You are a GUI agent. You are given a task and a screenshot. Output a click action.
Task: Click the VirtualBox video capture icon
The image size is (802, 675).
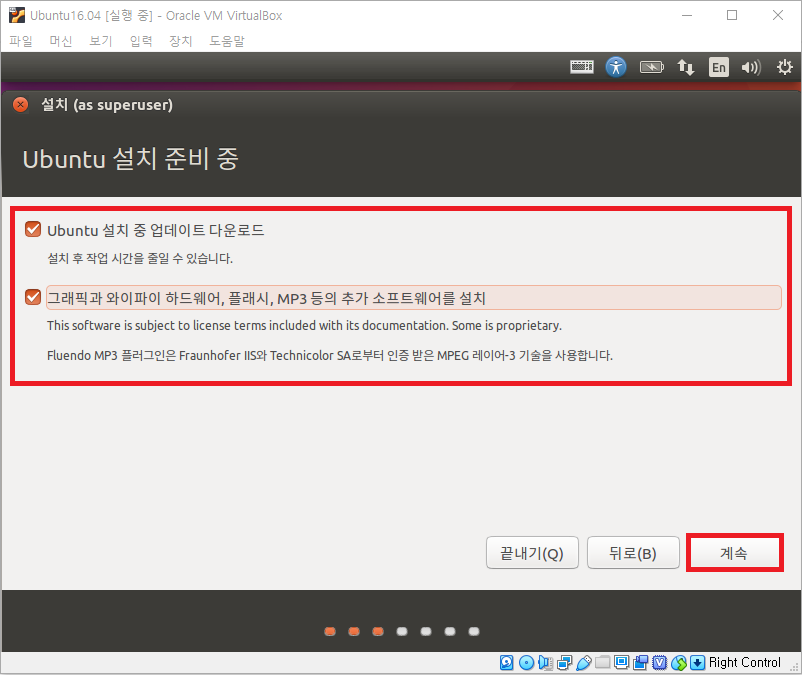click(x=640, y=663)
